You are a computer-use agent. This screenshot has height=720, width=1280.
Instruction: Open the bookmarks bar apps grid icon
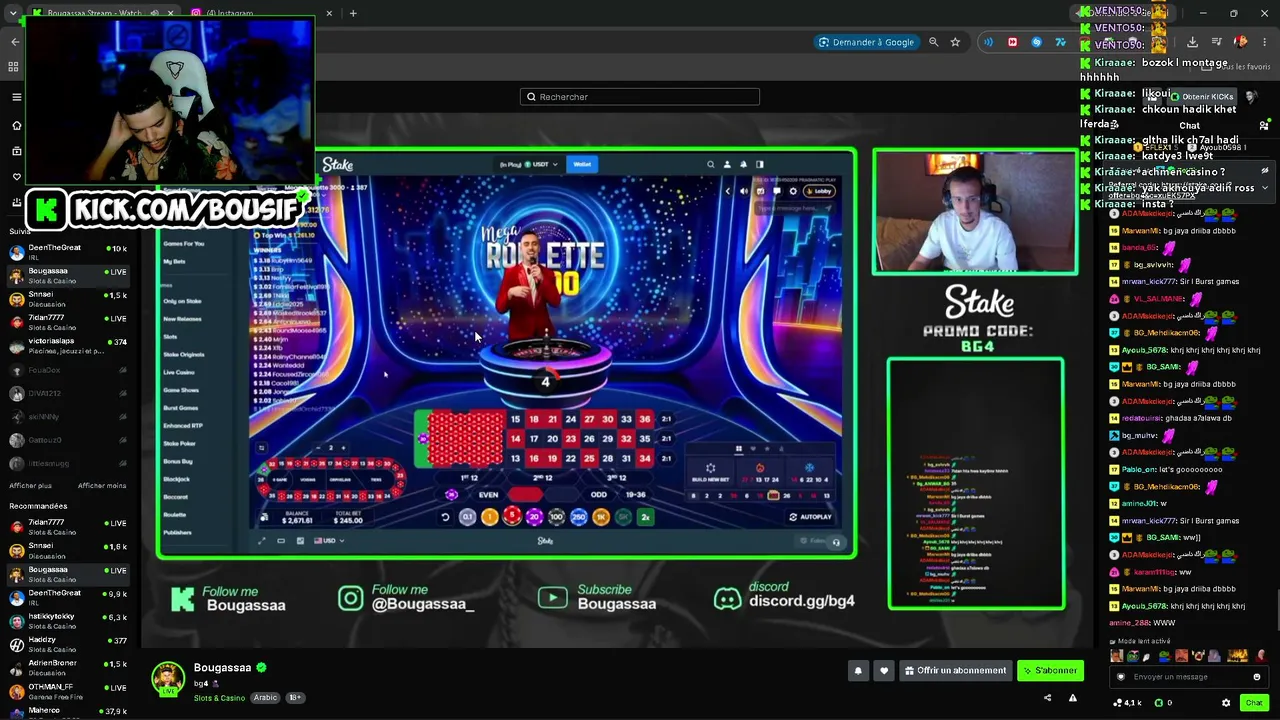13,67
